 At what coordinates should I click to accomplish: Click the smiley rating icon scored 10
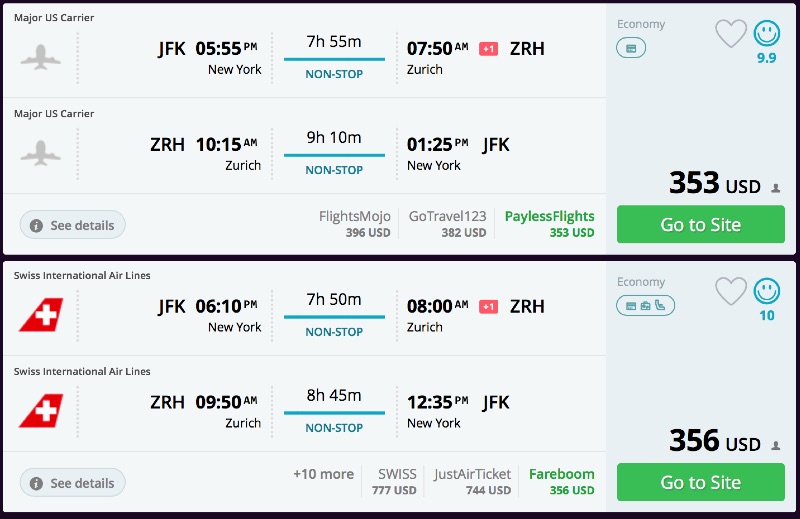[x=767, y=292]
